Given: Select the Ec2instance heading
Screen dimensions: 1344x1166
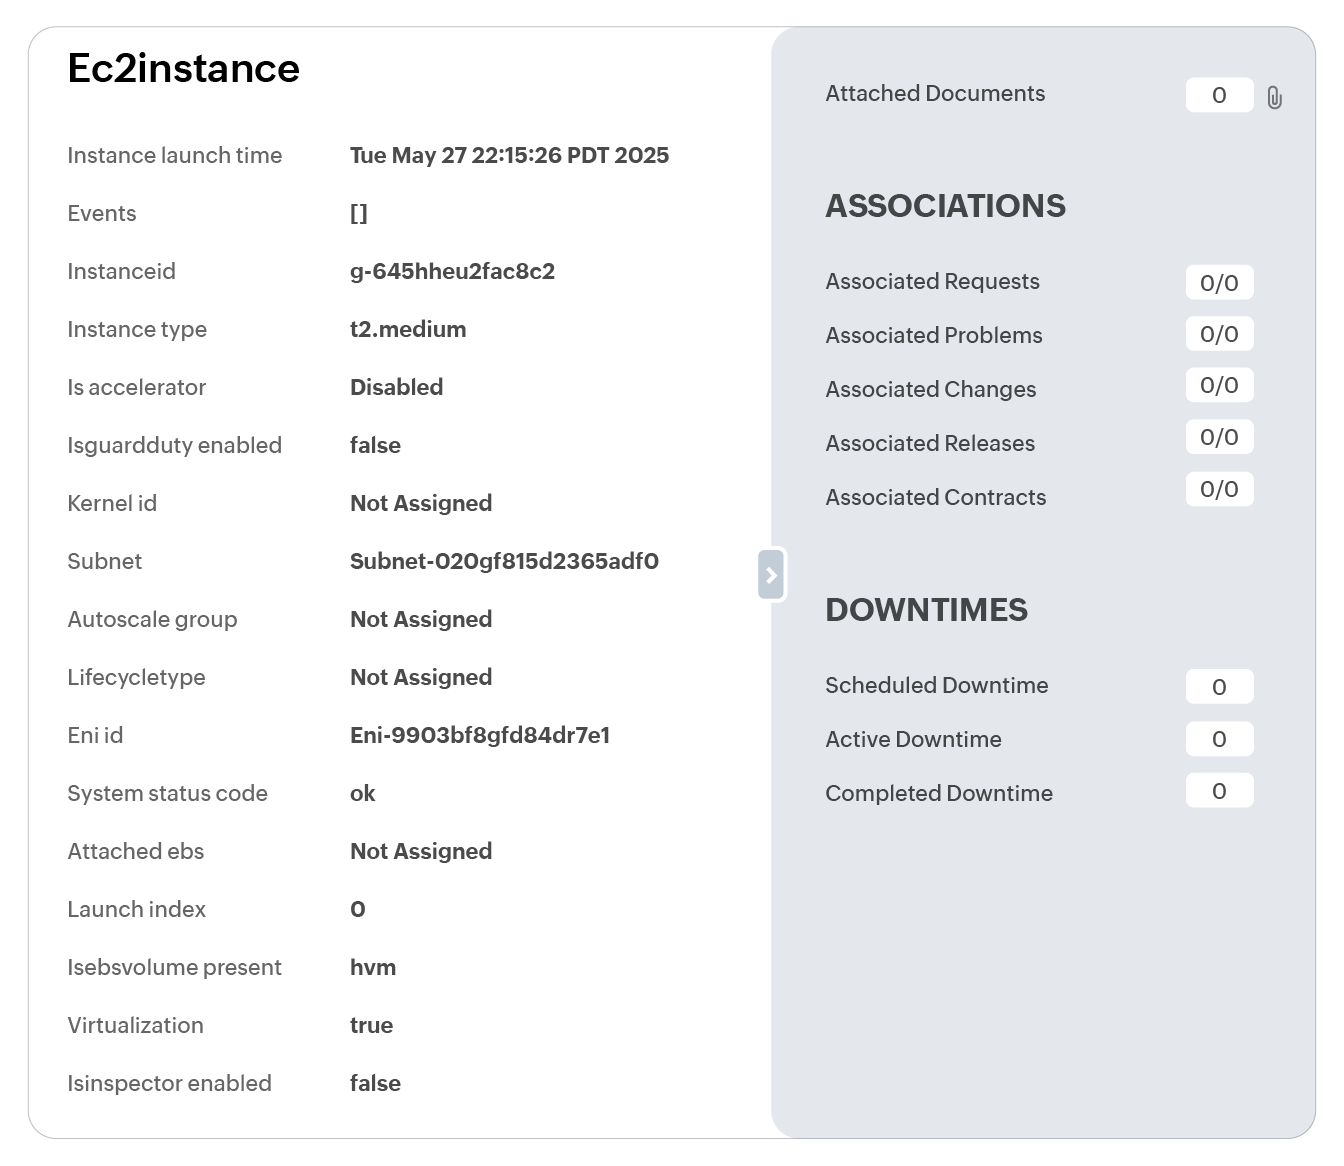Looking at the screenshot, I should [x=184, y=68].
